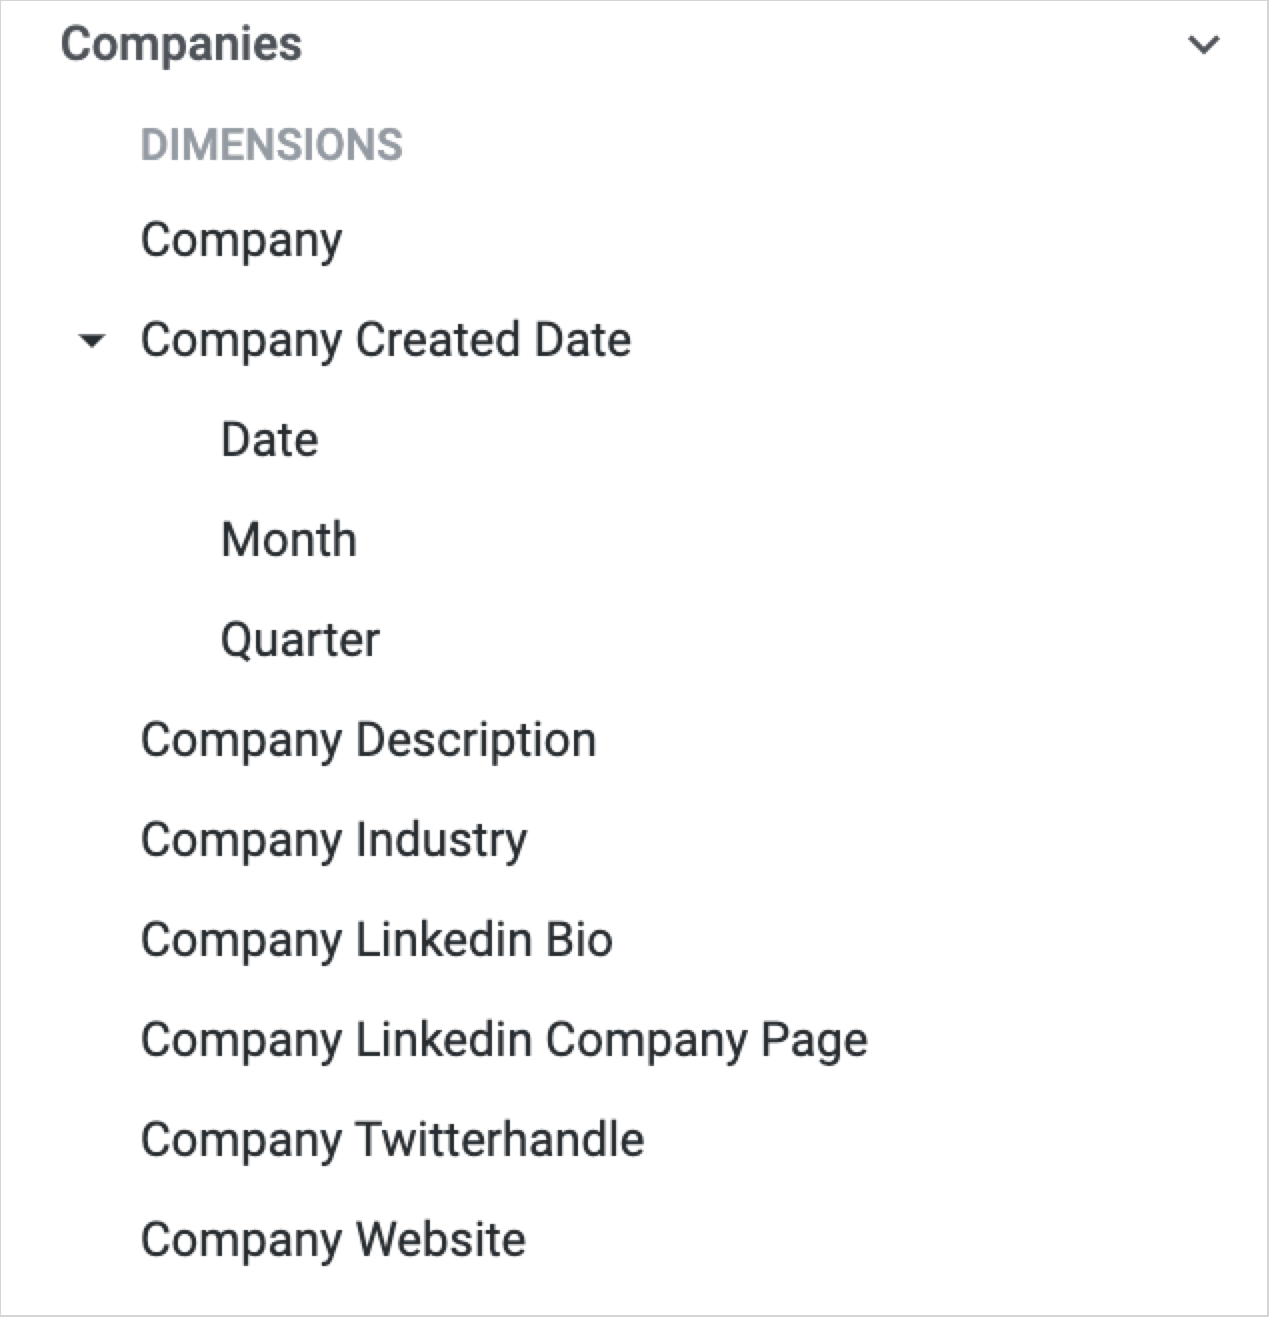
Task: Choose the Month timeframe option
Action: [288, 540]
